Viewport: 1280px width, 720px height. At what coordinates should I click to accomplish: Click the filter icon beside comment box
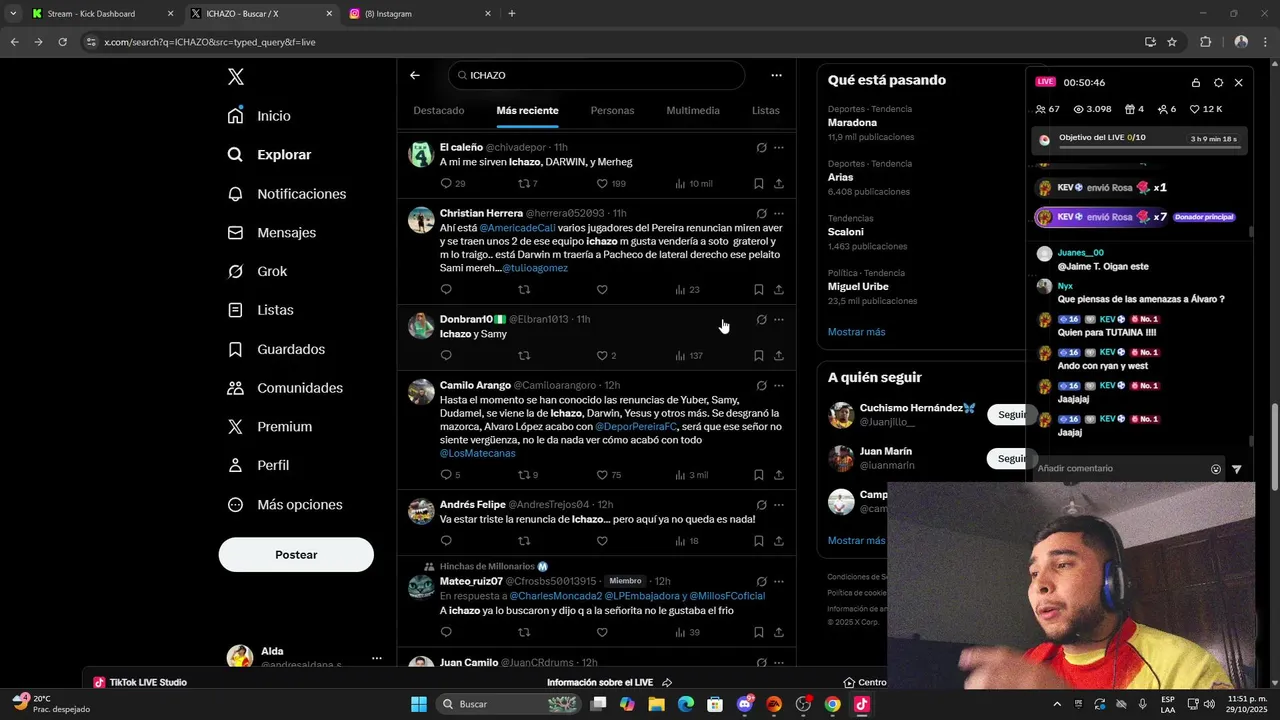point(1237,469)
